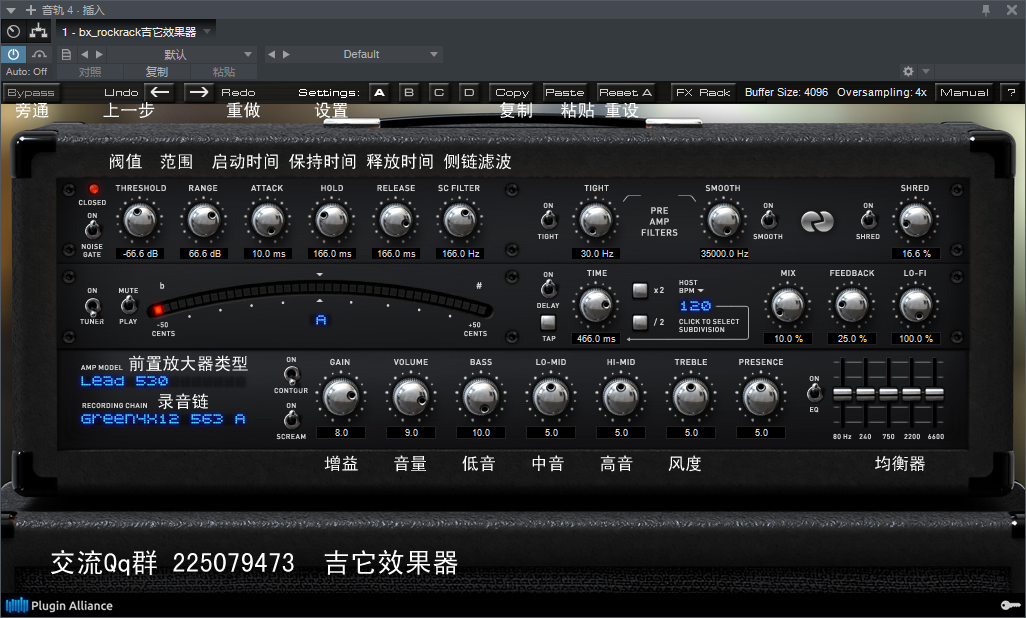Screen dimensions: 1026x618
Task: Toggle the MUTE/PLAY tuner switch
Action: click(128, 304)
